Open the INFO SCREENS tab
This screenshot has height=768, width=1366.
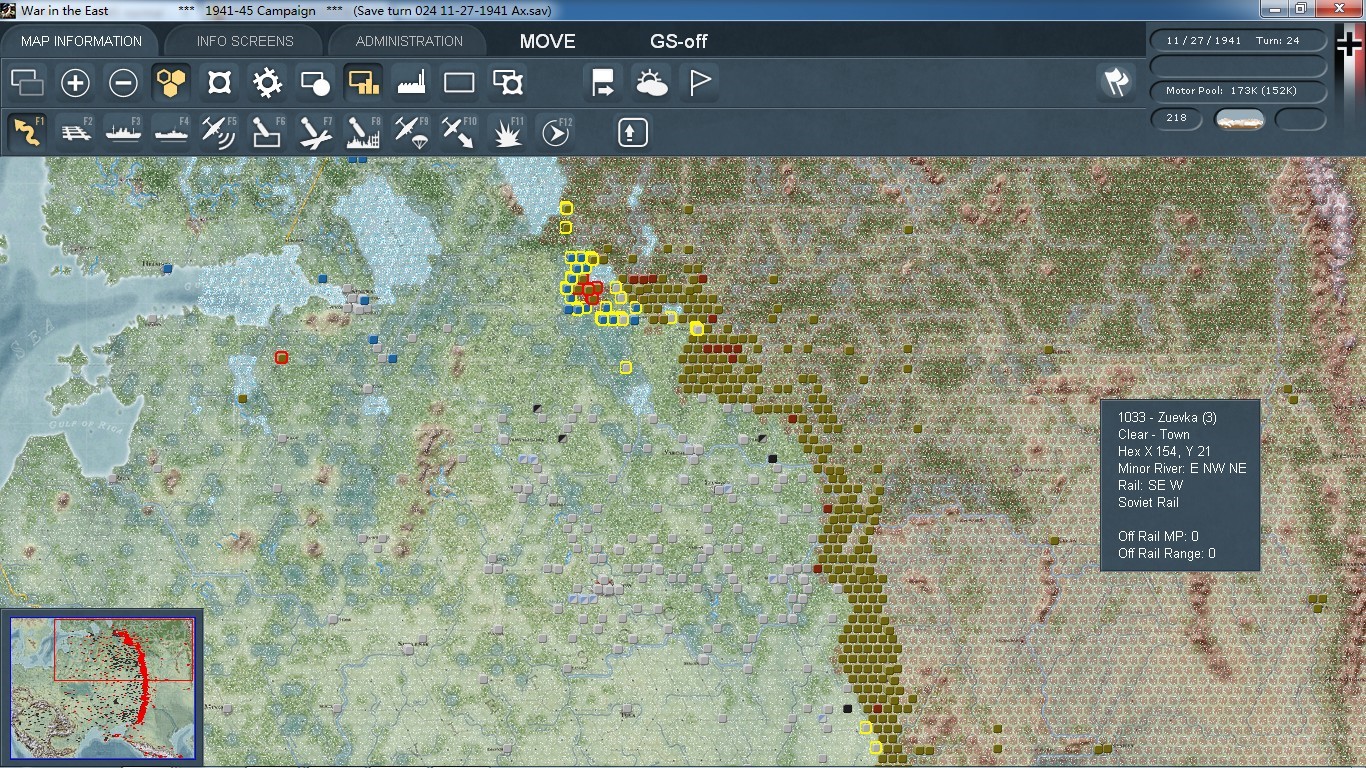[x=245, y=41]
